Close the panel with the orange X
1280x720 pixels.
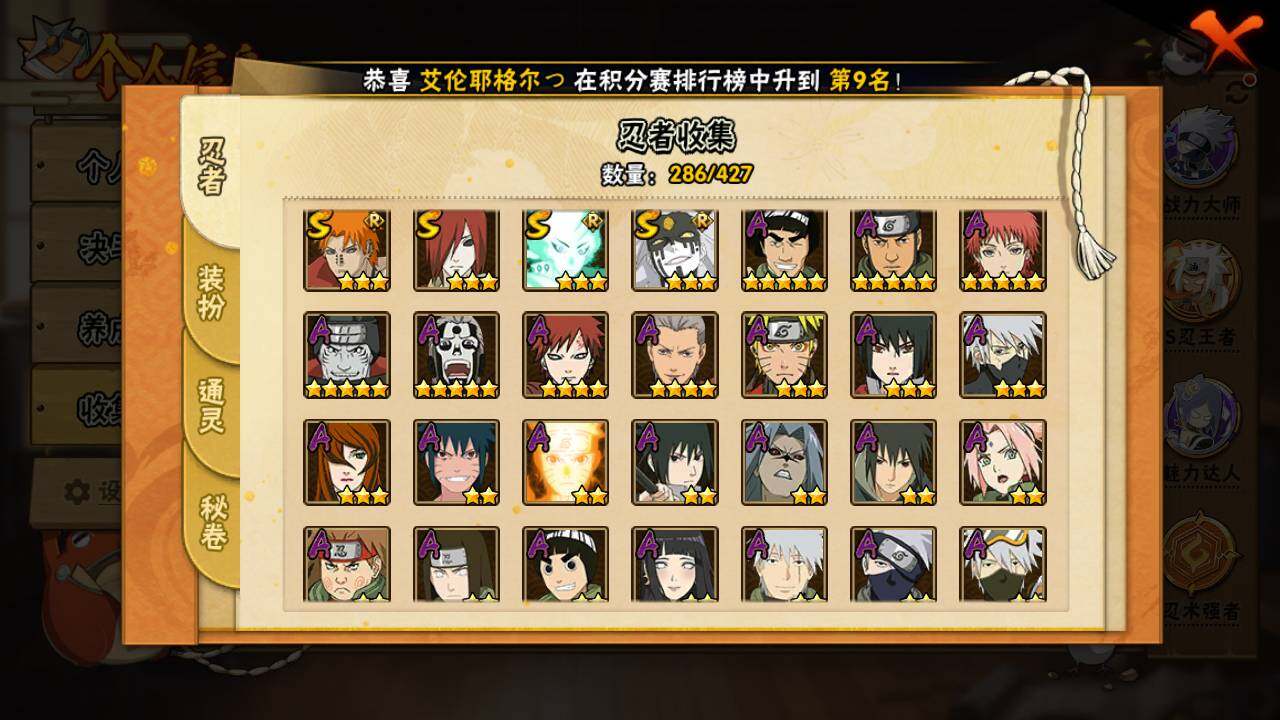(1224, 40)
